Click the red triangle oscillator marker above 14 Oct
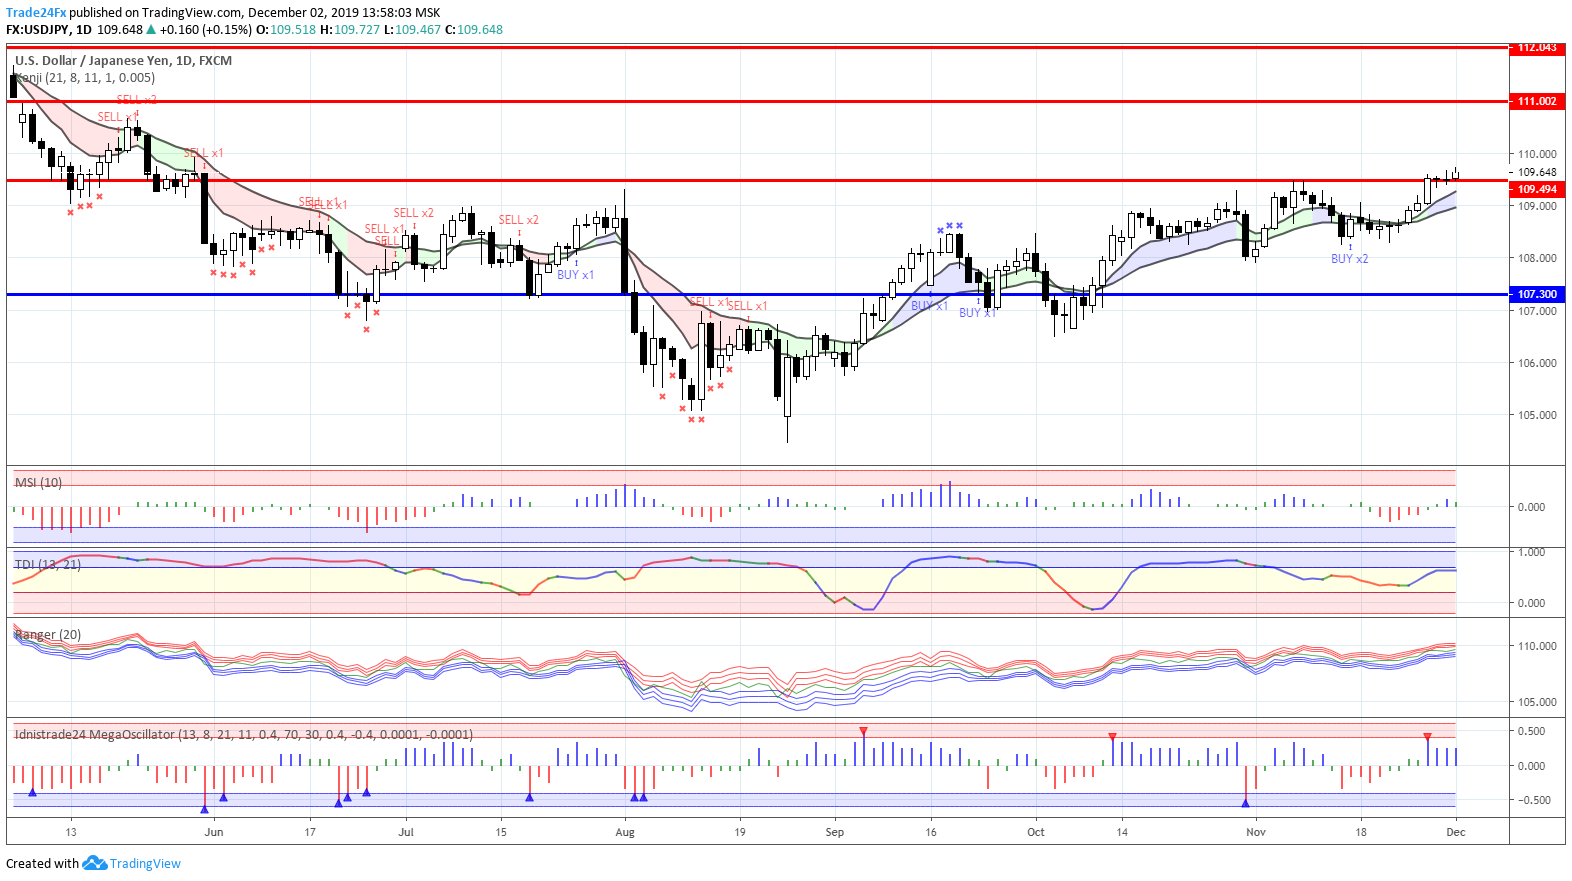The image size is (1572, 881). coord(1112,737)
